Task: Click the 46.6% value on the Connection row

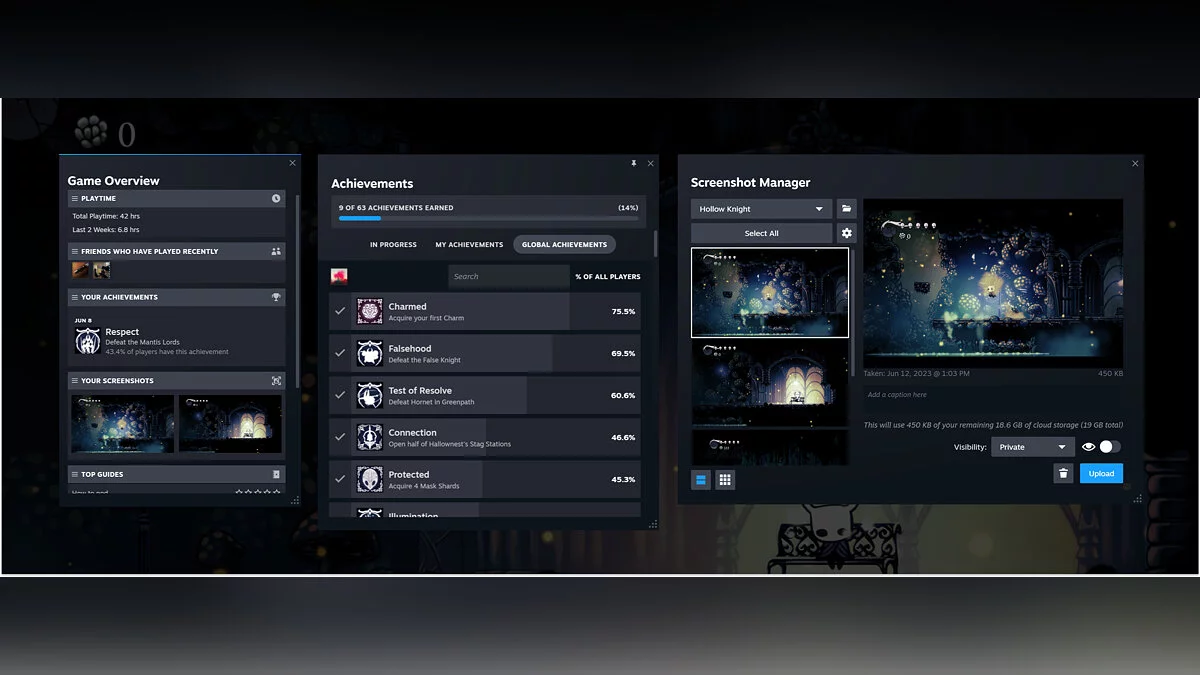Action: (x=623, y=437)
